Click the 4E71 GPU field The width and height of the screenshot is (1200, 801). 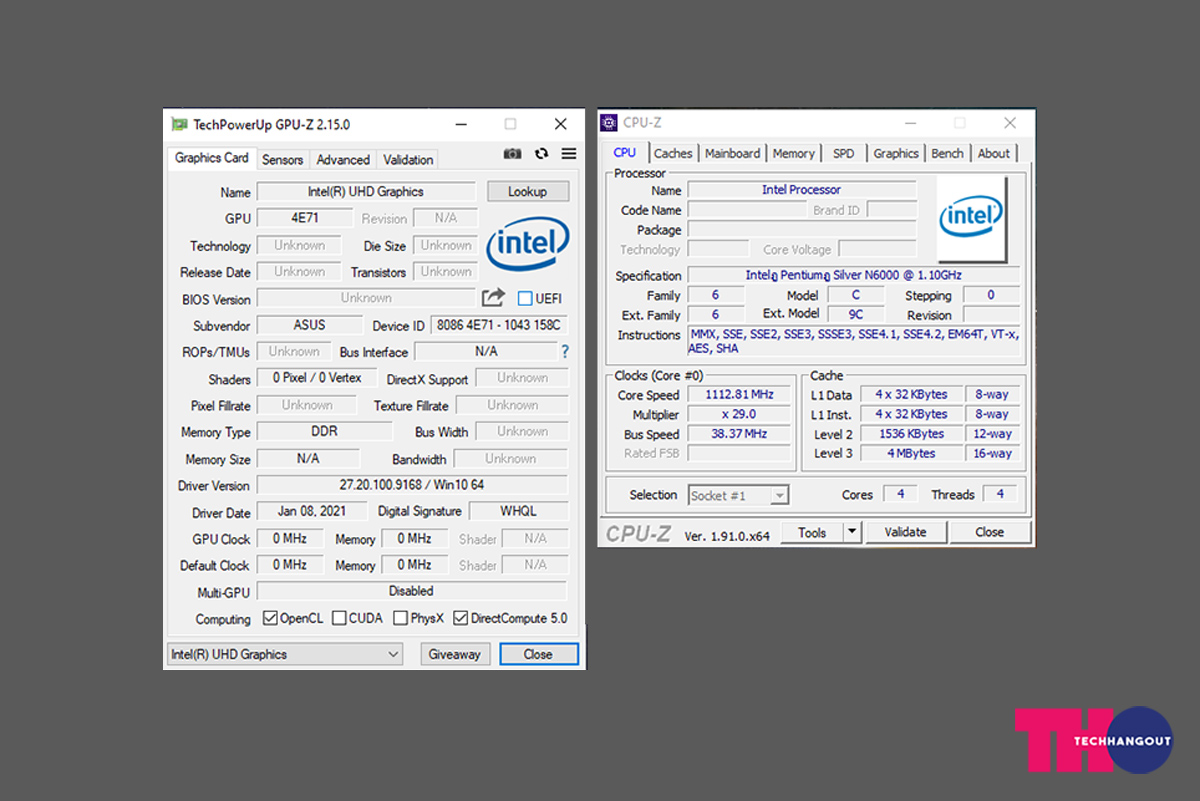coord(305,218)
